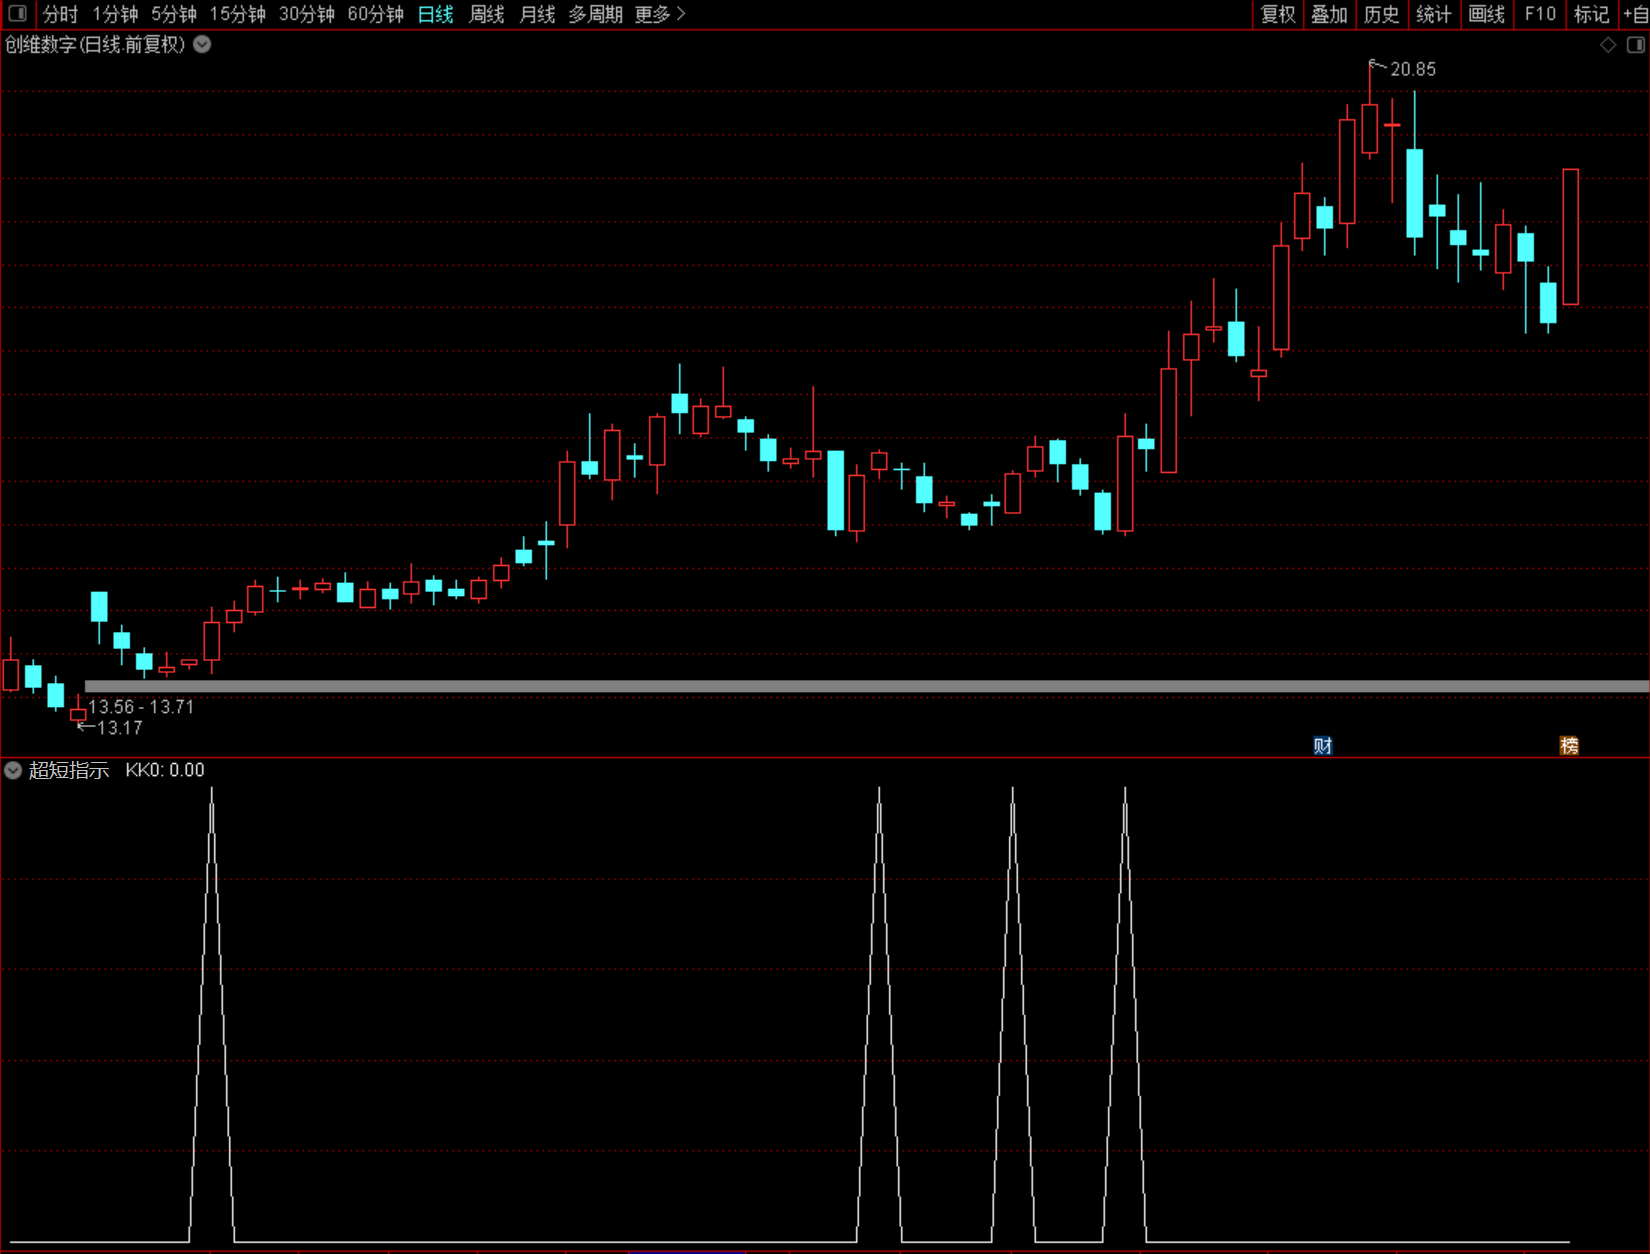Click the blue 财 event marker
The width and height of the screenshot is (1650, 1254).
tap(1323, 745)
